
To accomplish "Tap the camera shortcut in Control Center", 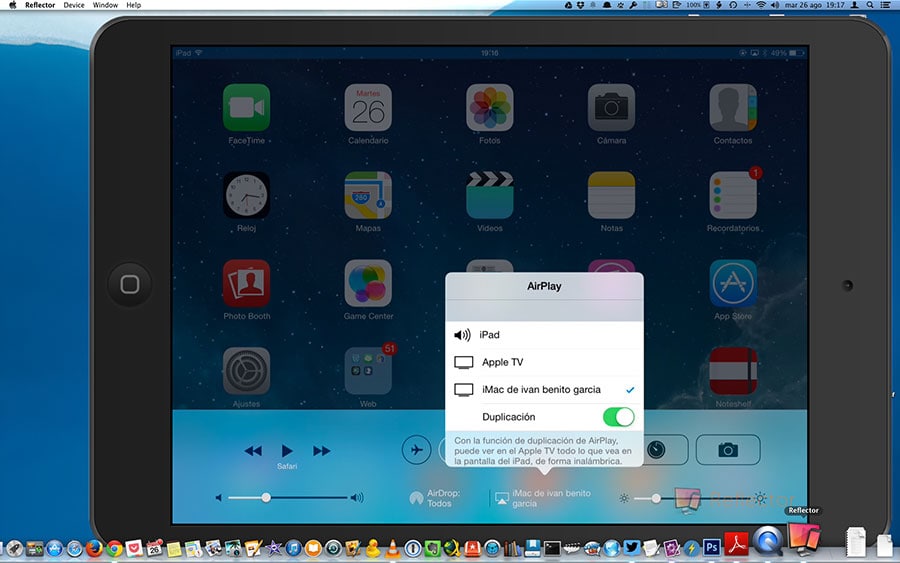I will [728, 450].
